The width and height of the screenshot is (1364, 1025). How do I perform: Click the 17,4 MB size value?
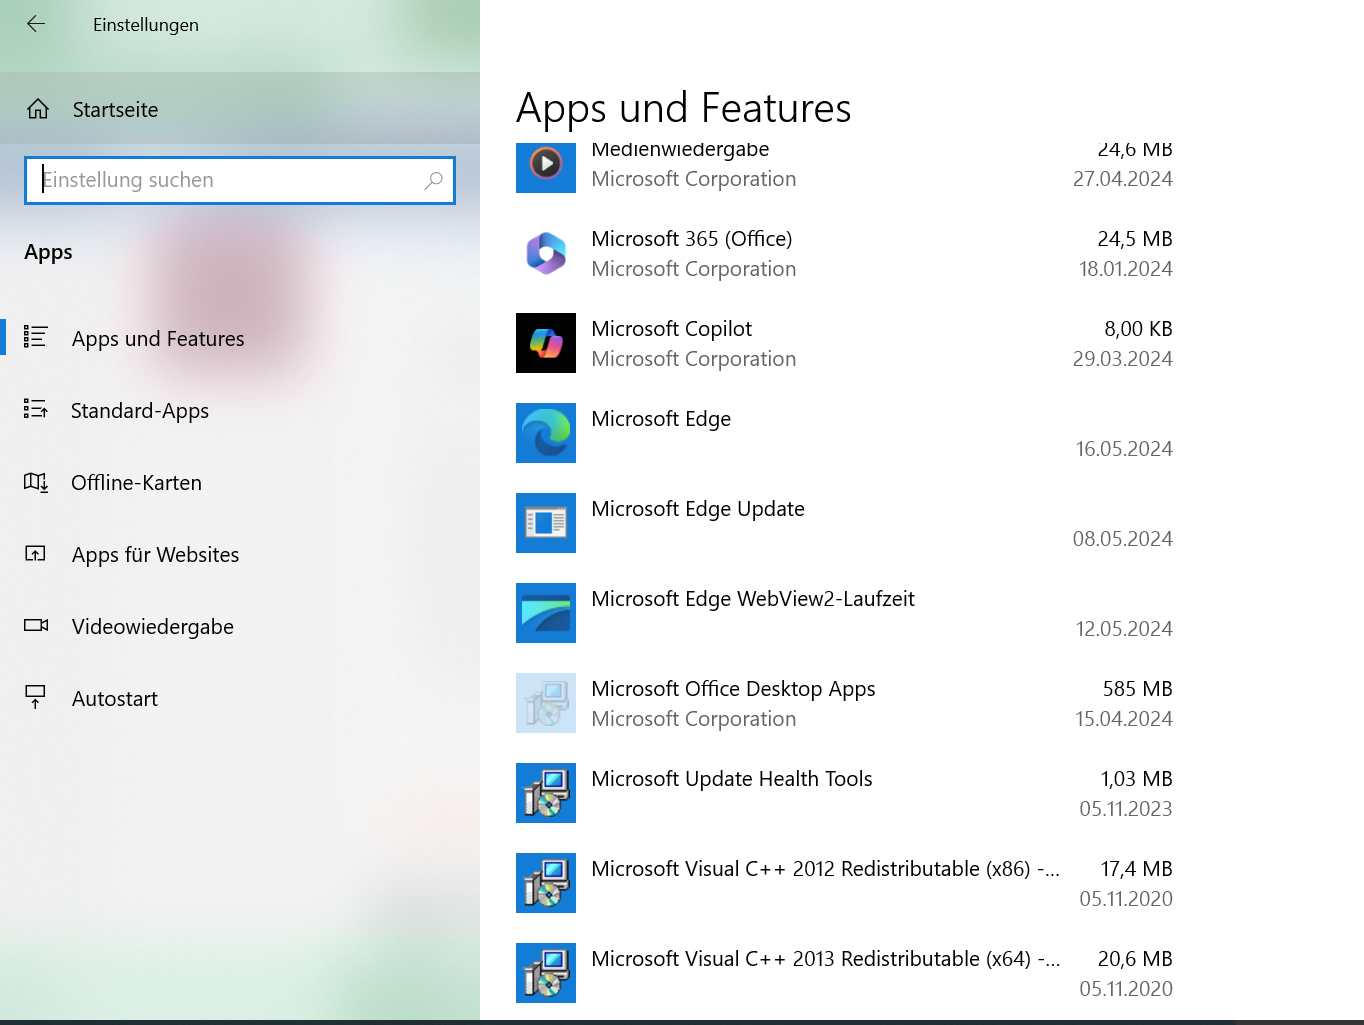click(1137, 869)
